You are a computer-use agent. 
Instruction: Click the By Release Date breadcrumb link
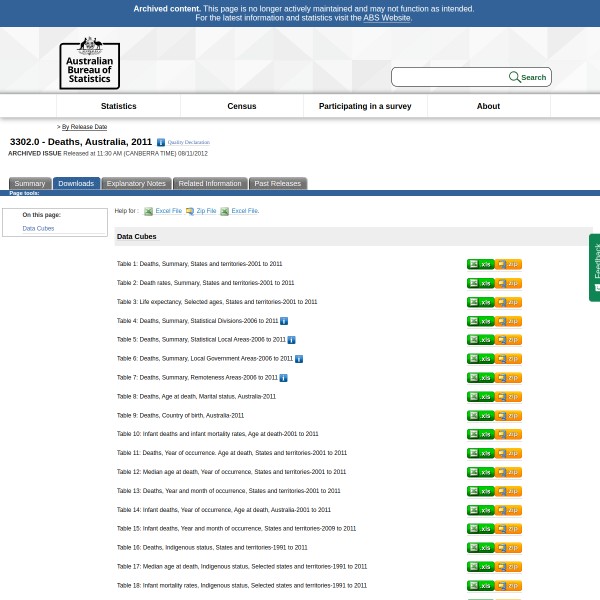click(x=84, y=127)
